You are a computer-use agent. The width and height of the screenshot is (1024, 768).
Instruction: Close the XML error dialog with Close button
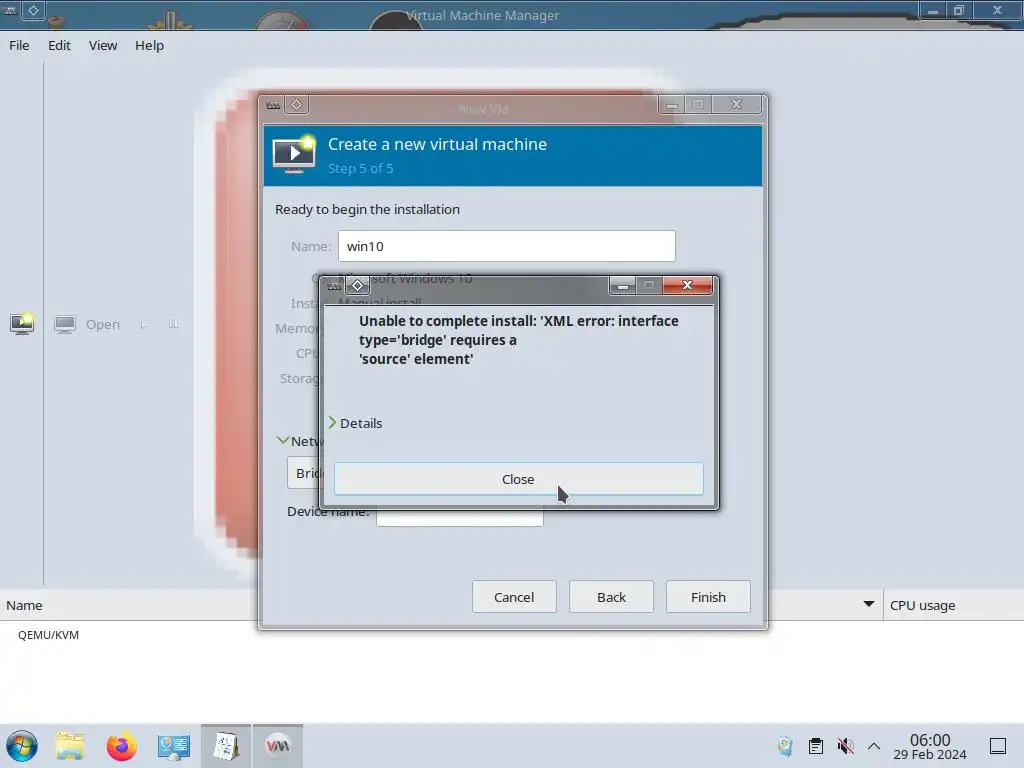519,479
